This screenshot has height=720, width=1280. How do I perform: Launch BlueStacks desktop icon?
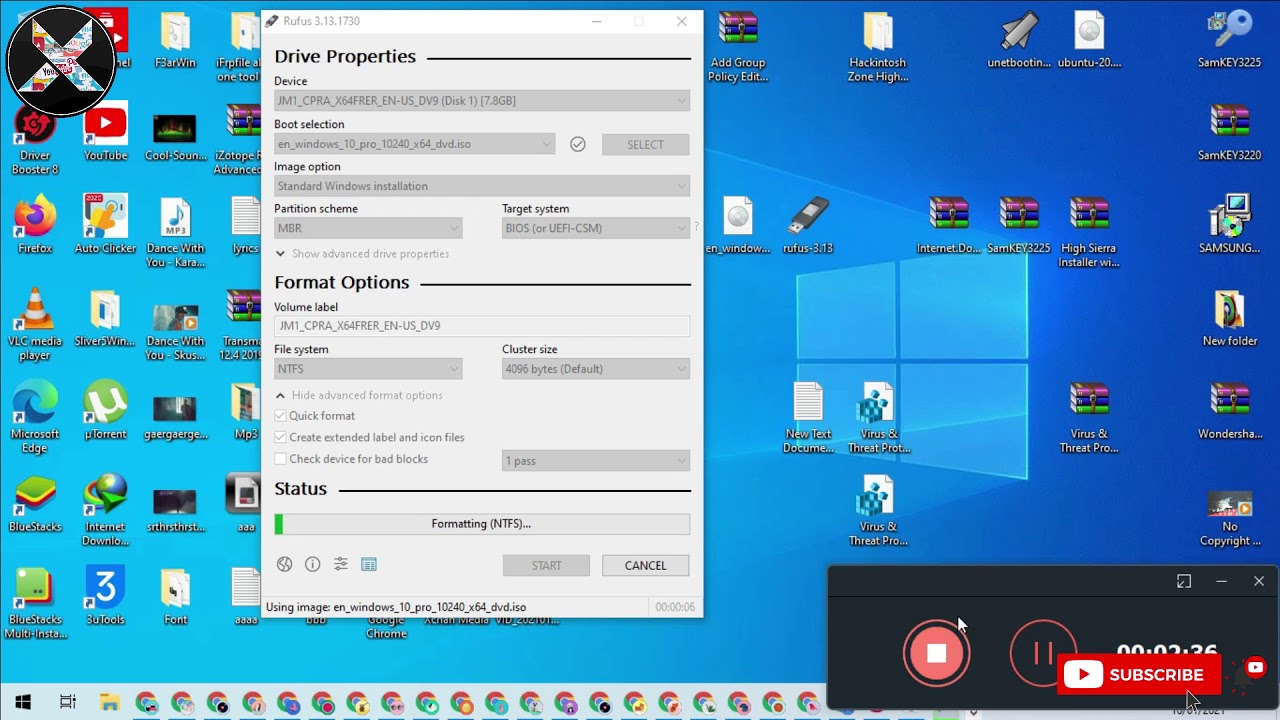[x=35, y=504]
